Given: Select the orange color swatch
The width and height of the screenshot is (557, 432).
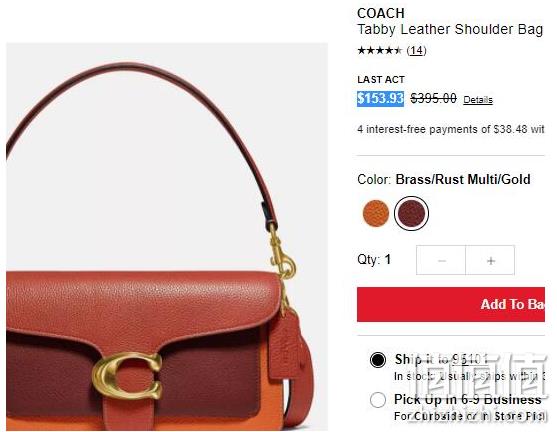Looking at the screenshot, I should click(376, 213).
